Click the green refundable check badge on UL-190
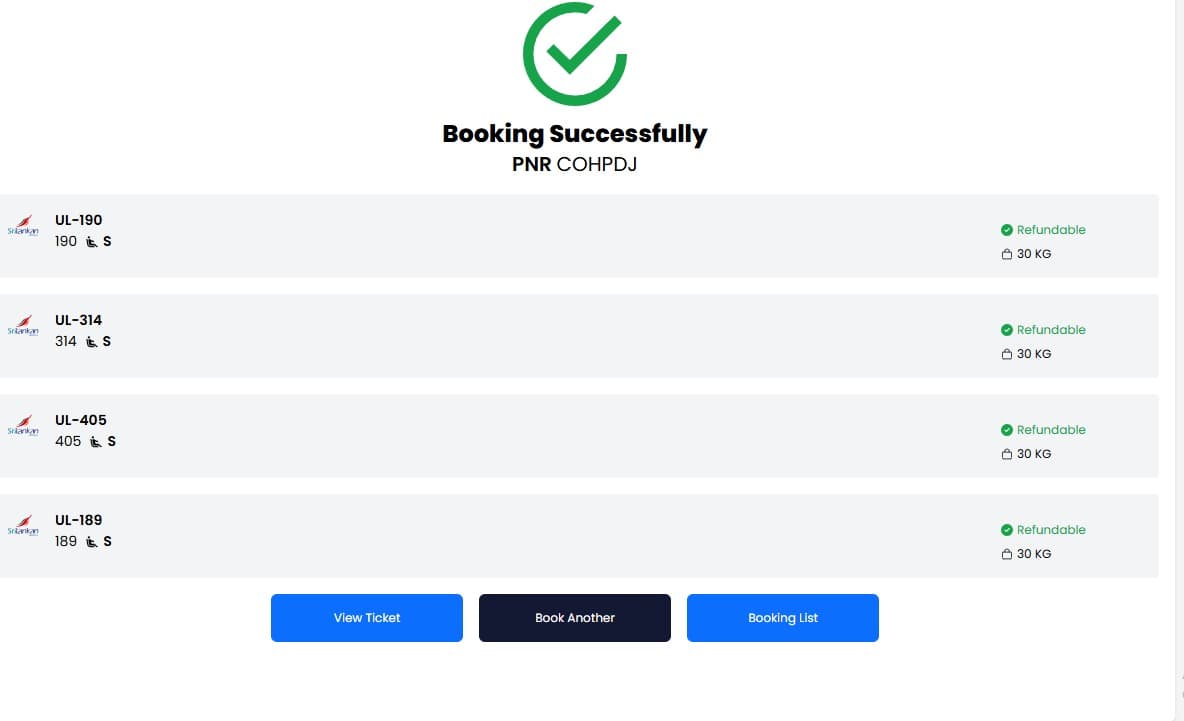The height and width of the screenshot is (721, 1184). click(1007, 229)
